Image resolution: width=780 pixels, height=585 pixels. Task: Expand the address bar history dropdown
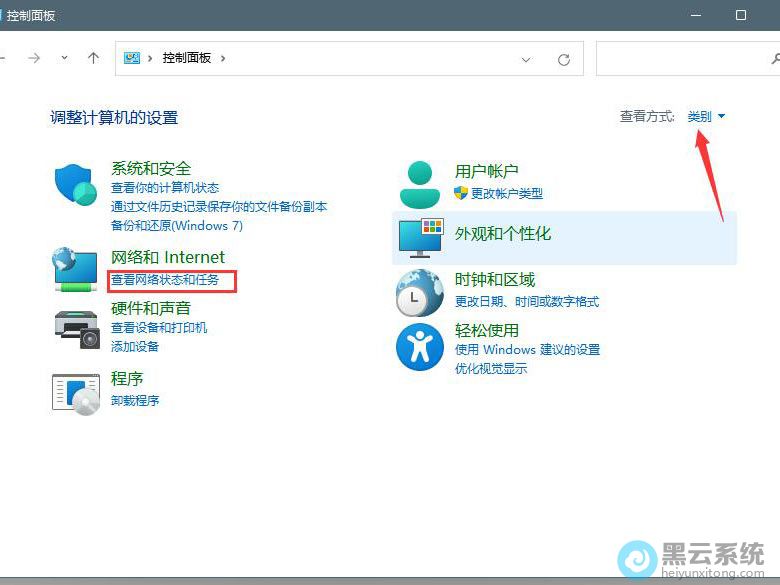527,59
